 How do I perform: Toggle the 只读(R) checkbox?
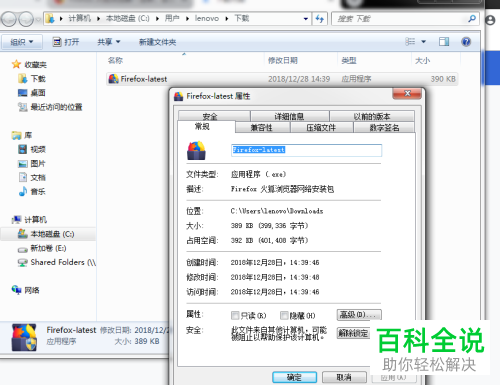235,315
